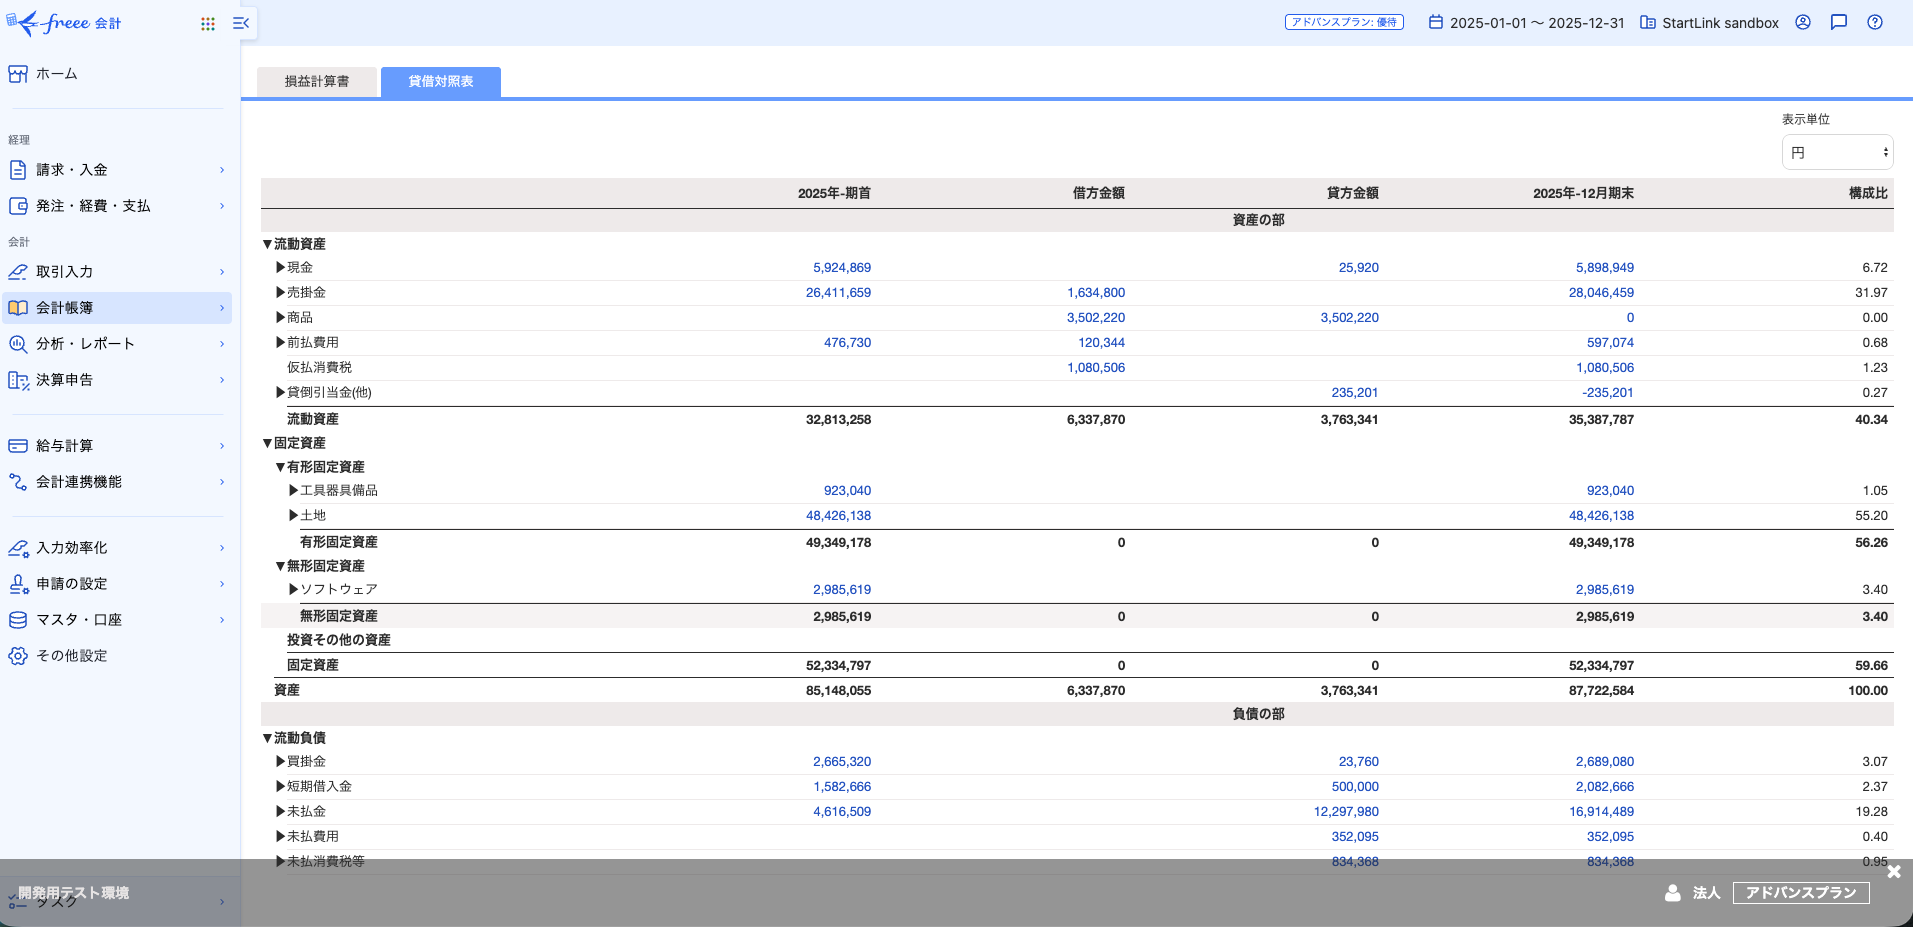Expand the 前払費用 row
This screenshot has height=927, width=1913.
click(281, 342)
